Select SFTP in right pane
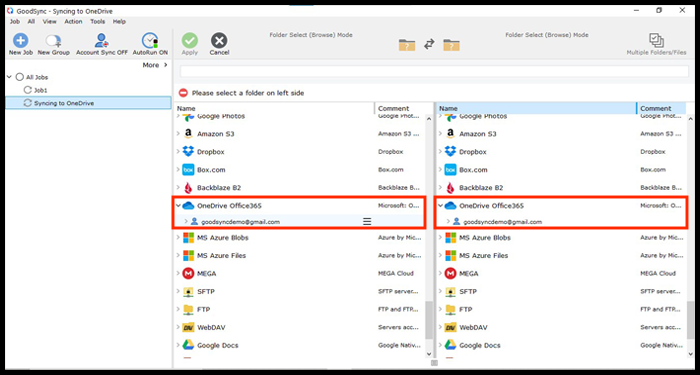 [468, 292]
